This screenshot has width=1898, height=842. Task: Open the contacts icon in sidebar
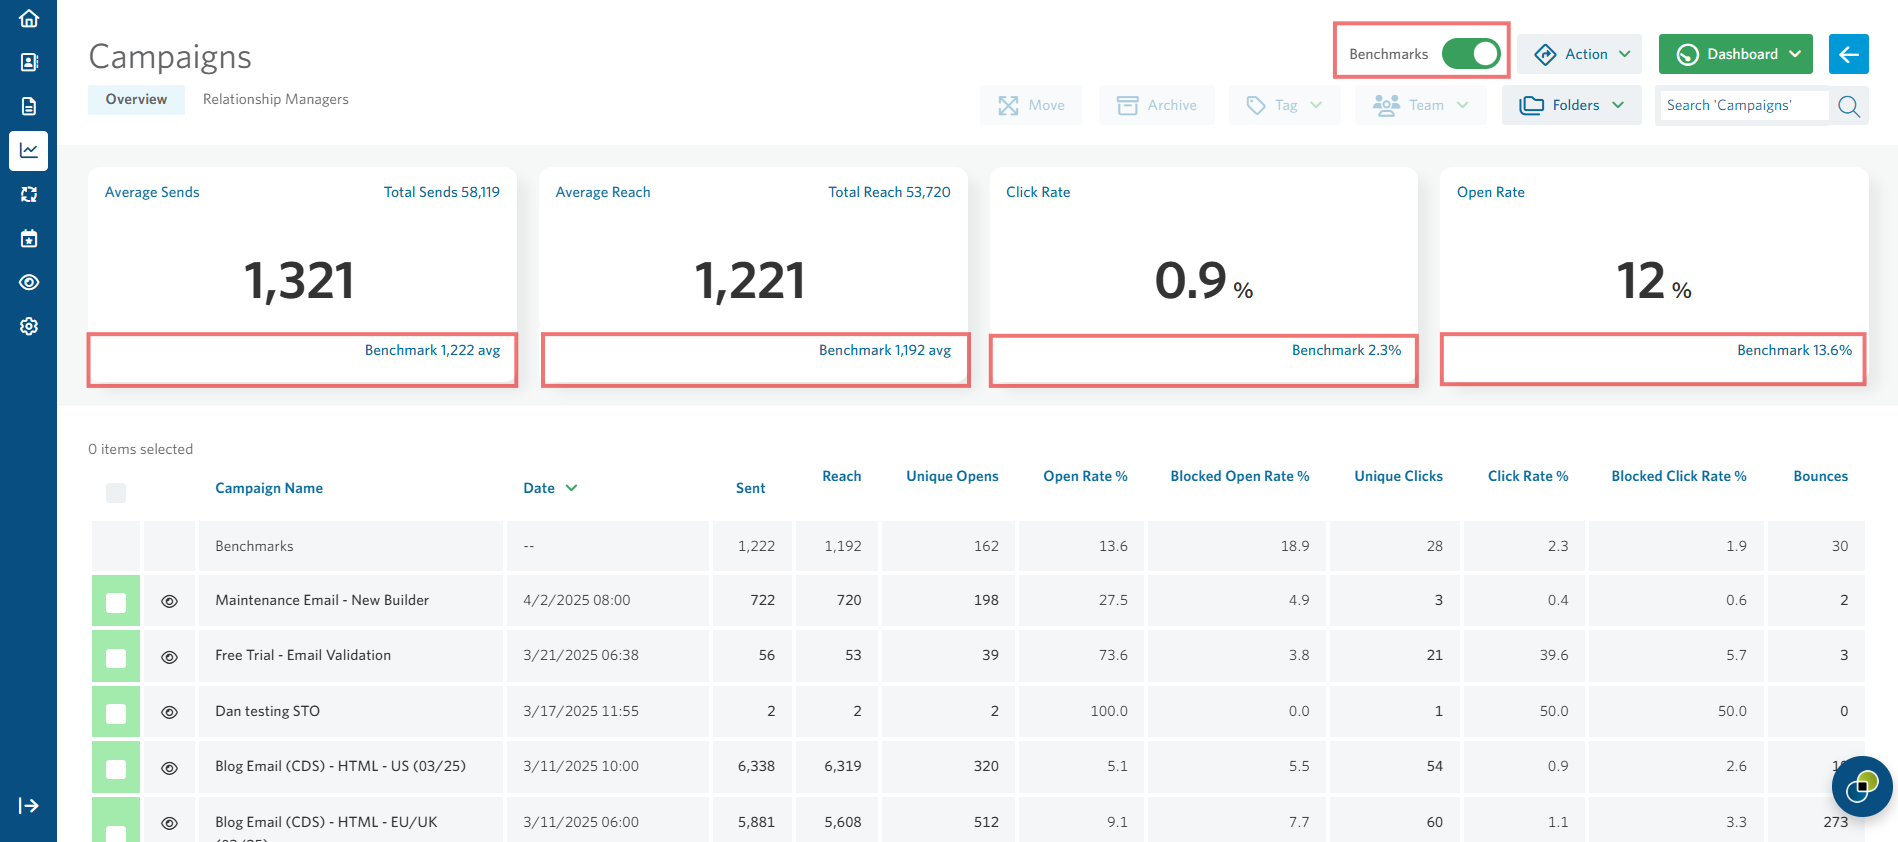(29, 62)
